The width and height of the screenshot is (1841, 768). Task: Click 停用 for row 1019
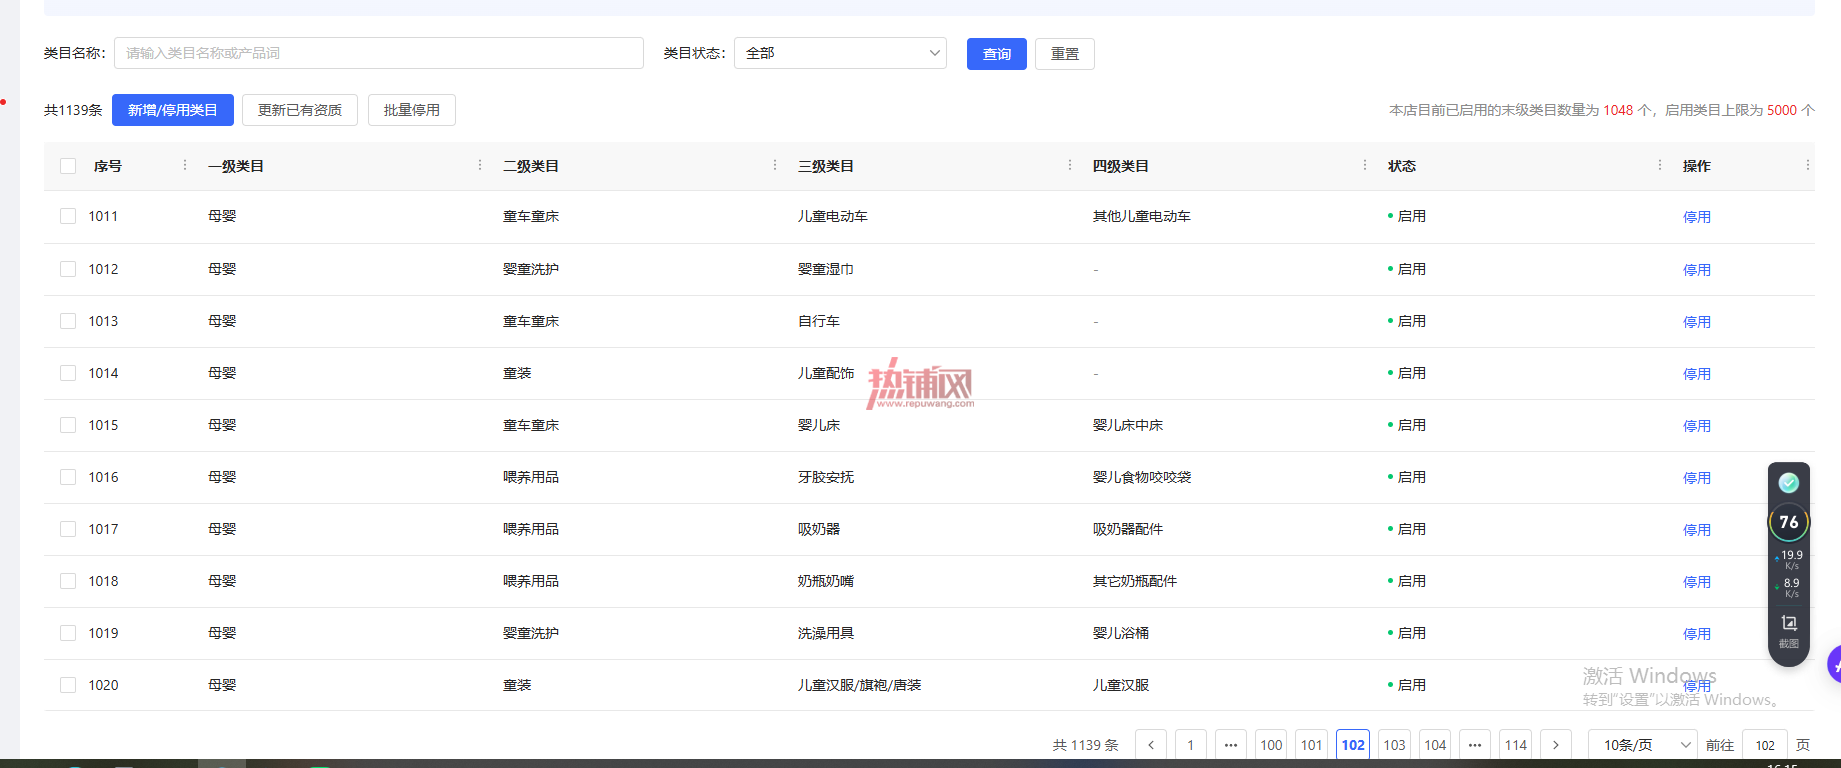pos(1697,634)
